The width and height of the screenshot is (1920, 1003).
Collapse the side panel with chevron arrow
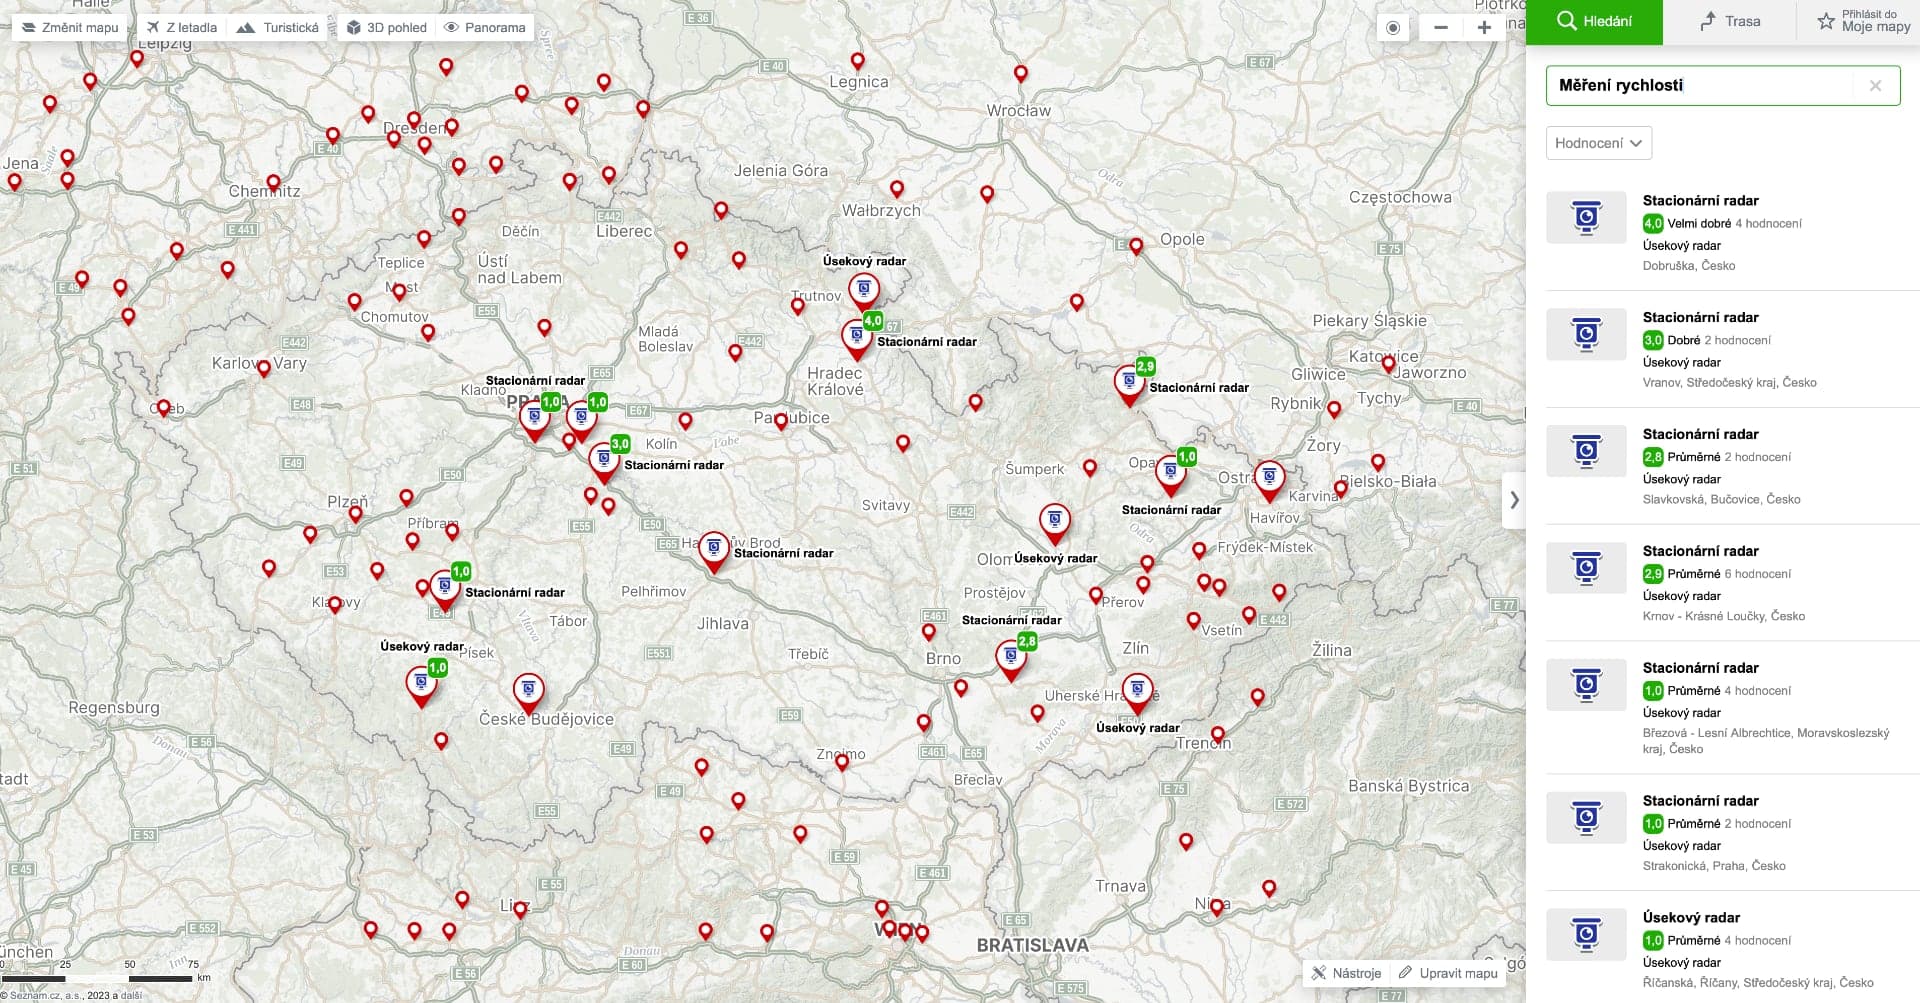coord(1514,500)
